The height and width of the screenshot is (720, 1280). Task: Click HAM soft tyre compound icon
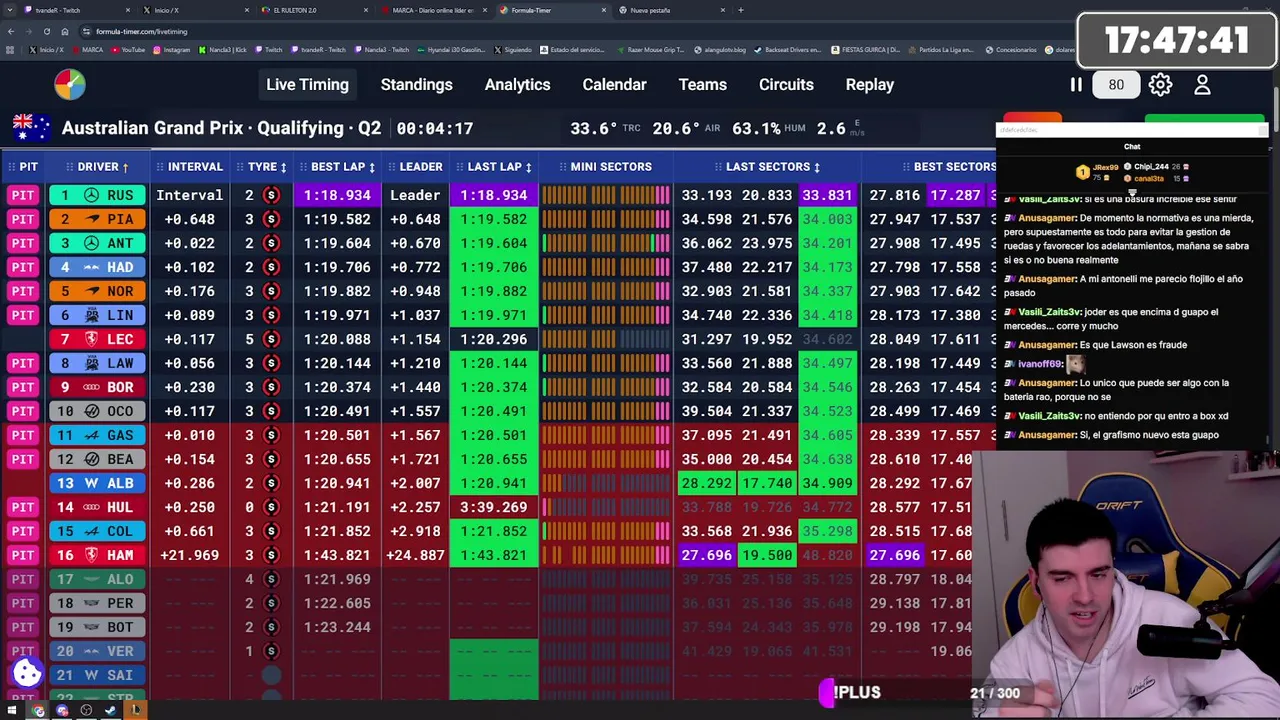tap(271, 555)
